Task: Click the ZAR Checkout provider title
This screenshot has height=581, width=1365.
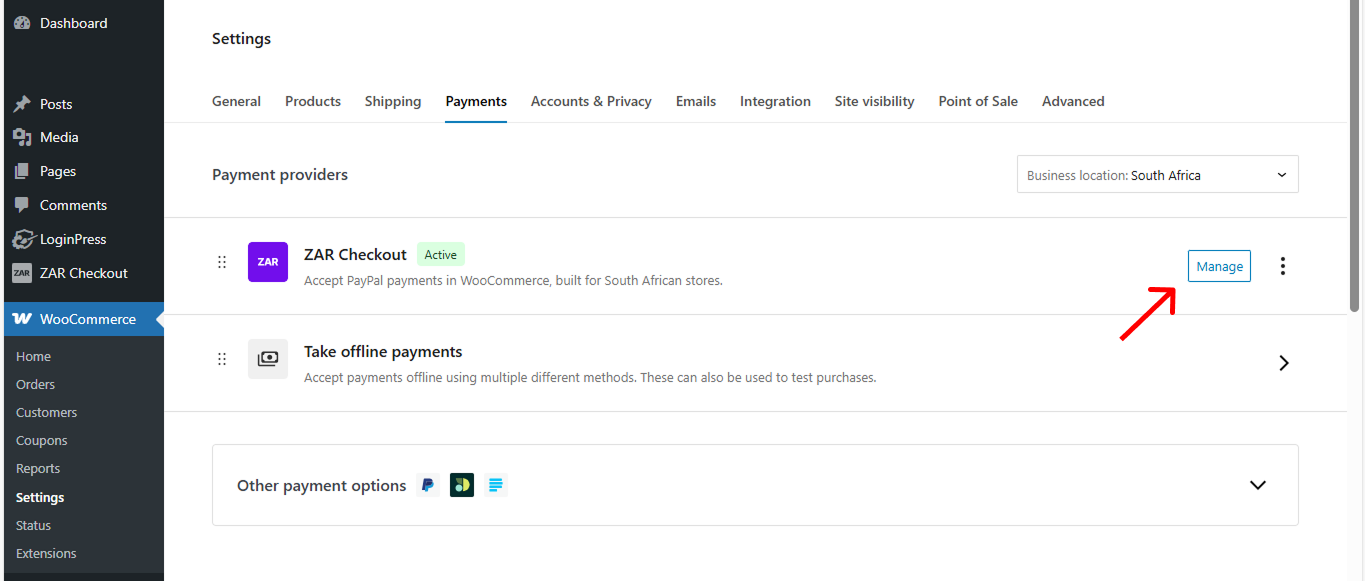Action: tap(355, 254)
